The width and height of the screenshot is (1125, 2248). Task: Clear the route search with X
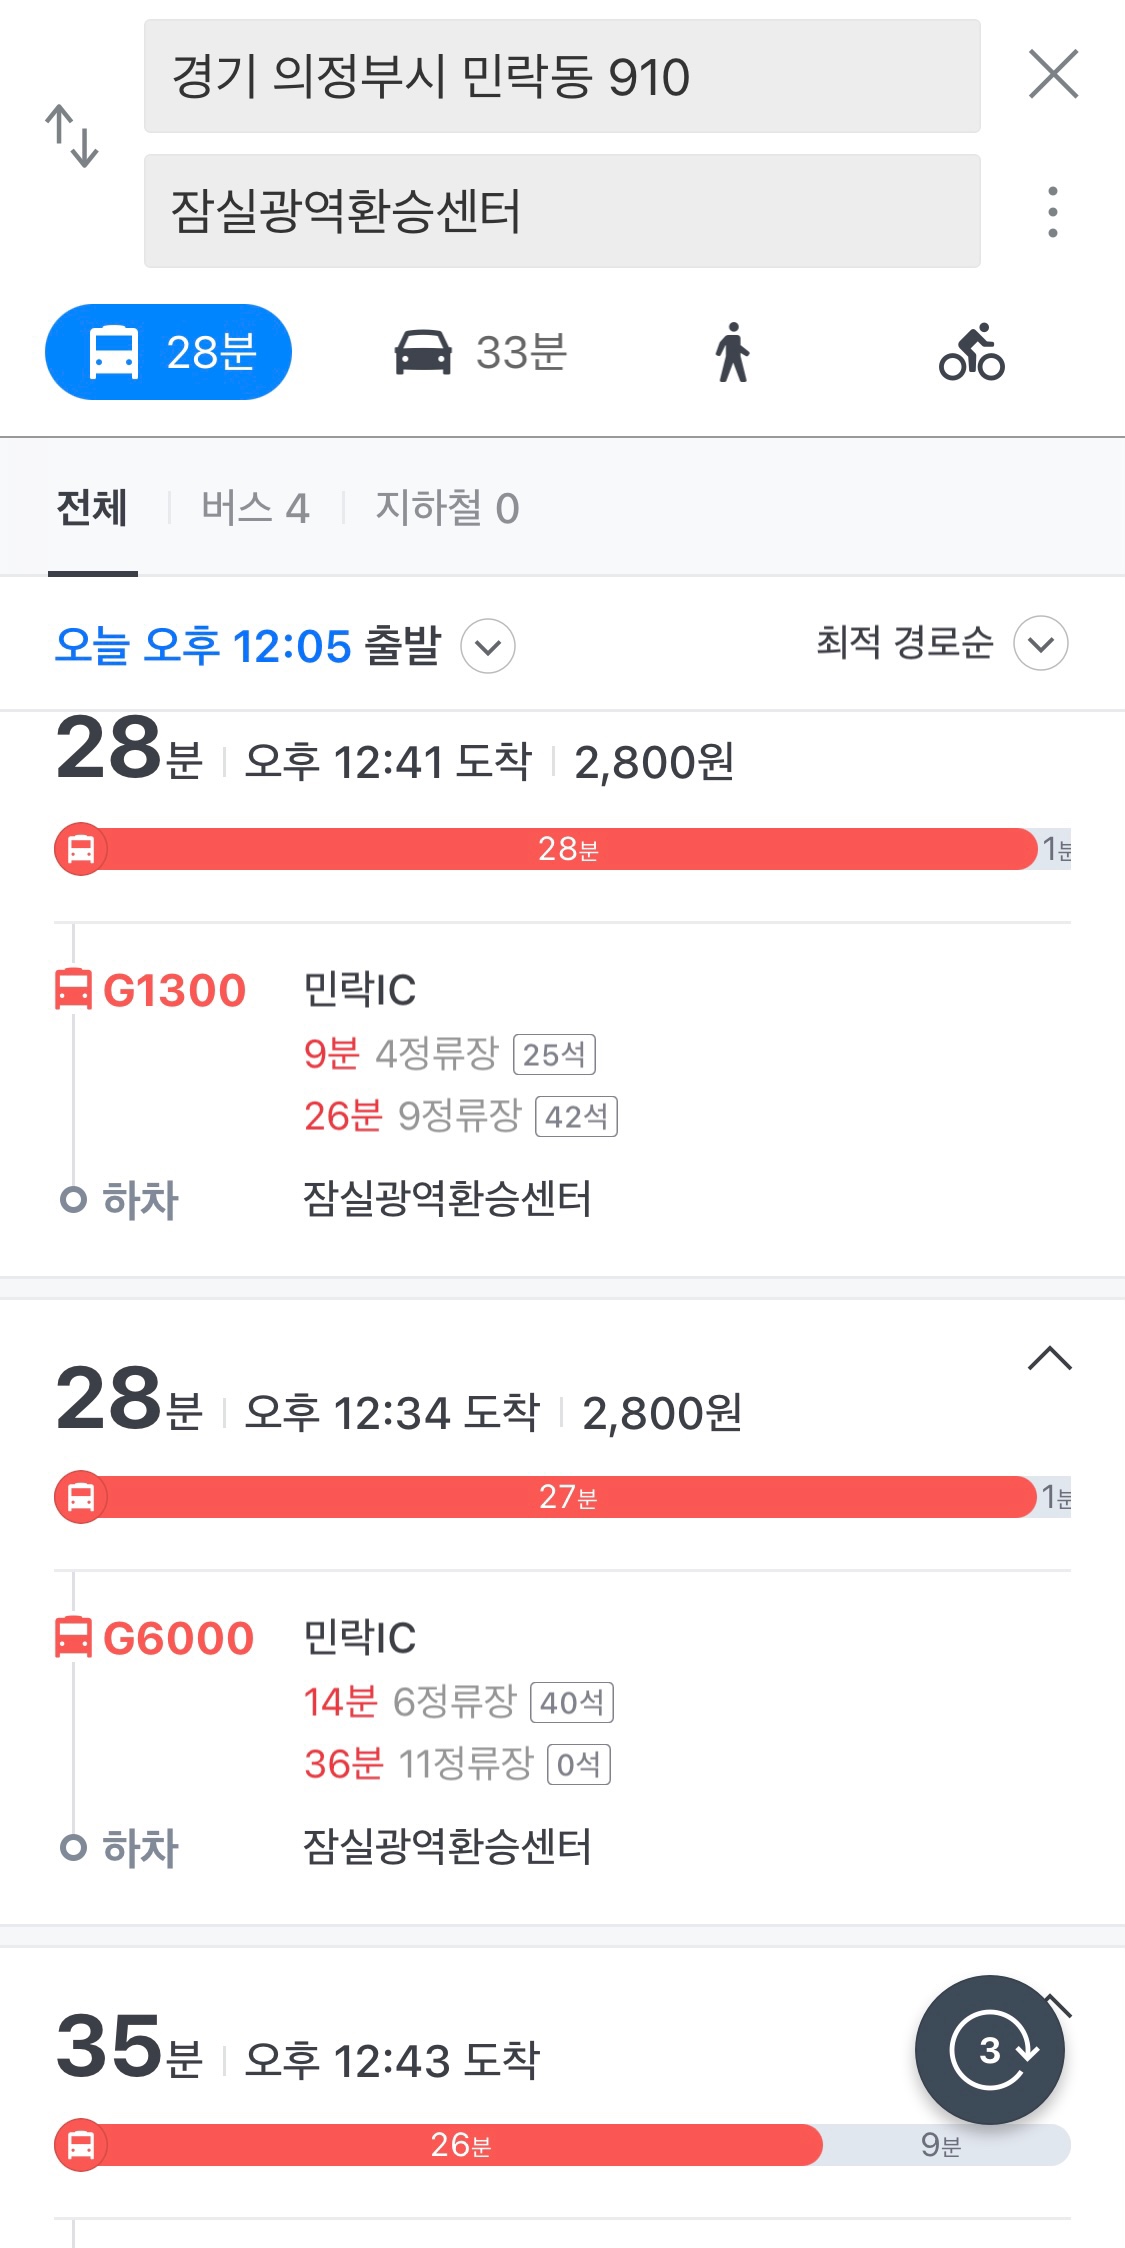pyautogui.click(x=1053, y=75)
